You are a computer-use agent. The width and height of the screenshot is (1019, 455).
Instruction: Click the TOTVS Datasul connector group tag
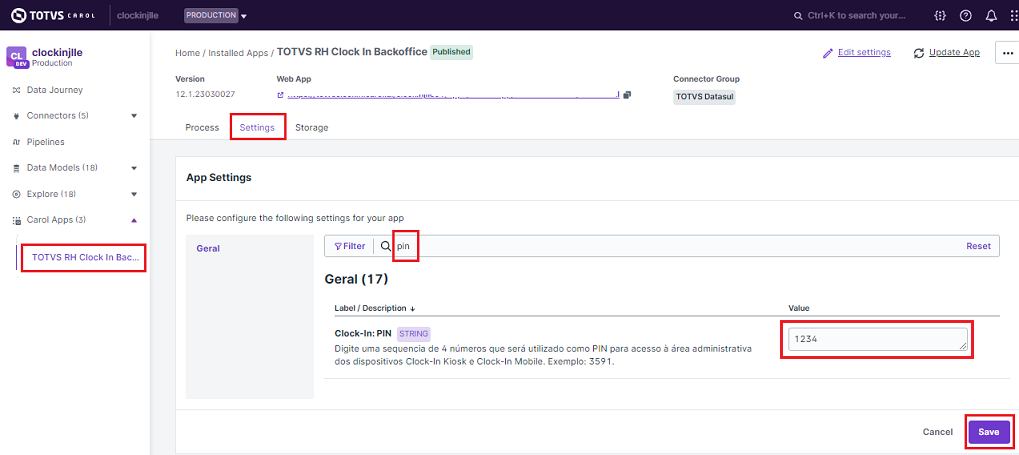coord(704,97)
